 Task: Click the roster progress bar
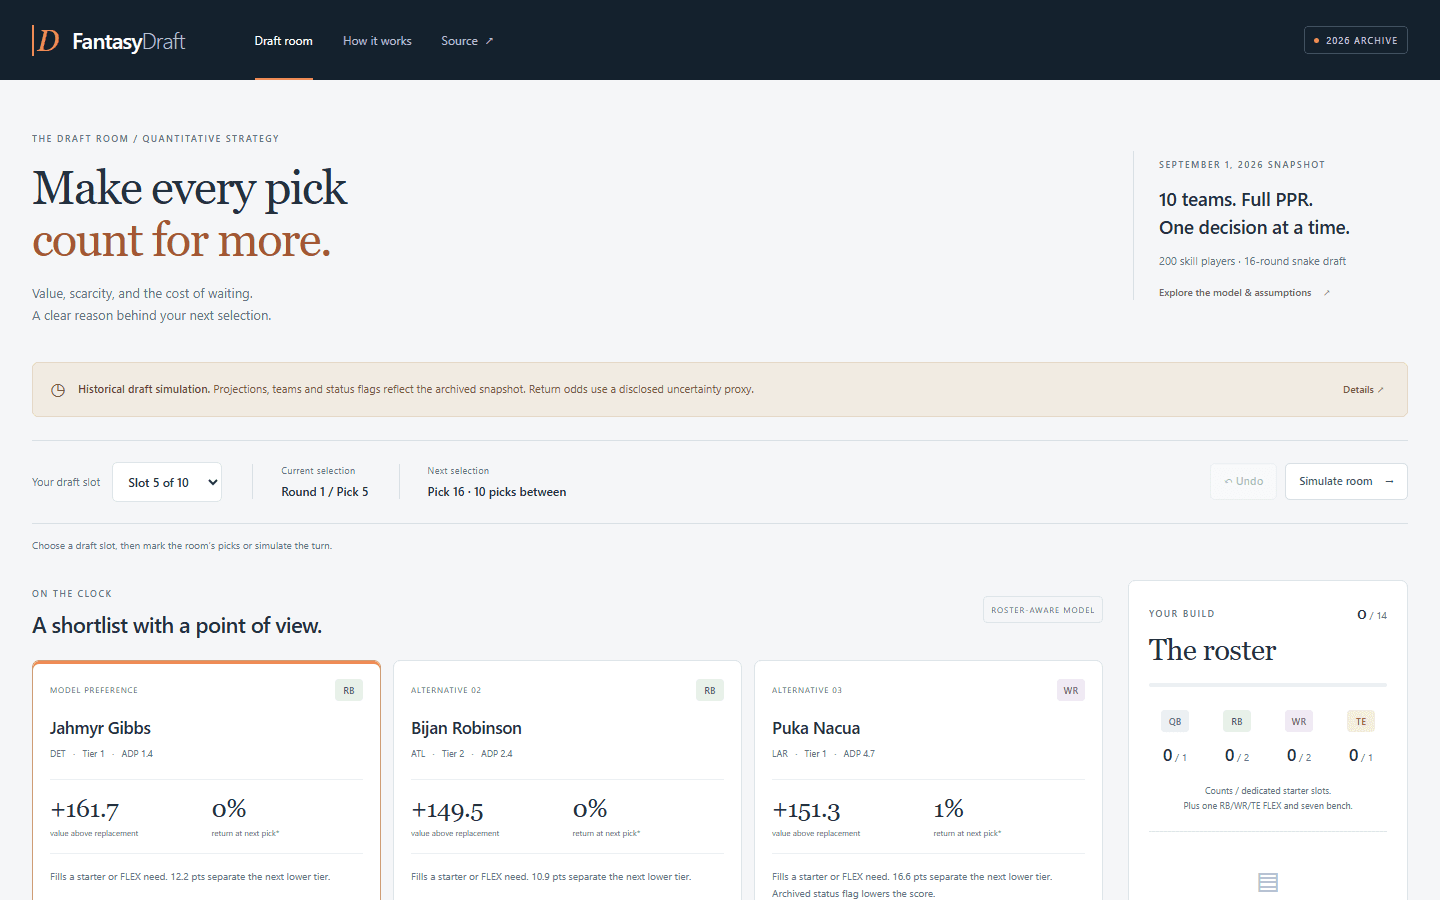point(1268,685)
